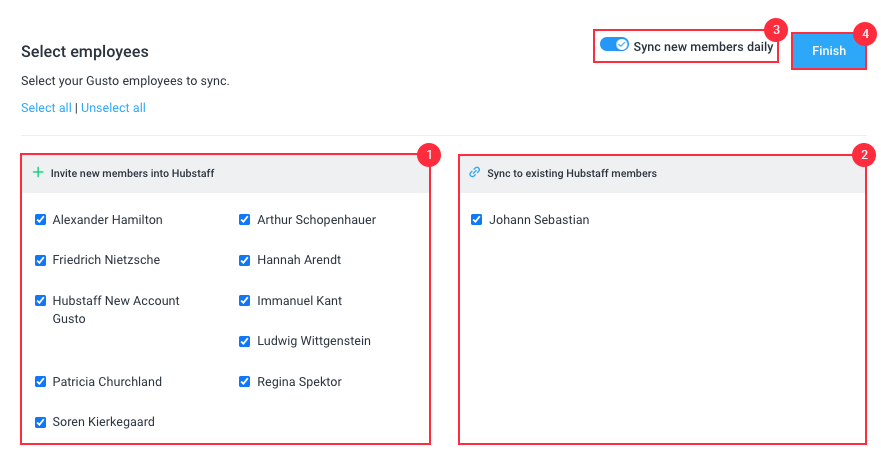Viewport: 881px width, 461px height.
Task: Click the Select employees heading
Action: (x=85, y=52)
